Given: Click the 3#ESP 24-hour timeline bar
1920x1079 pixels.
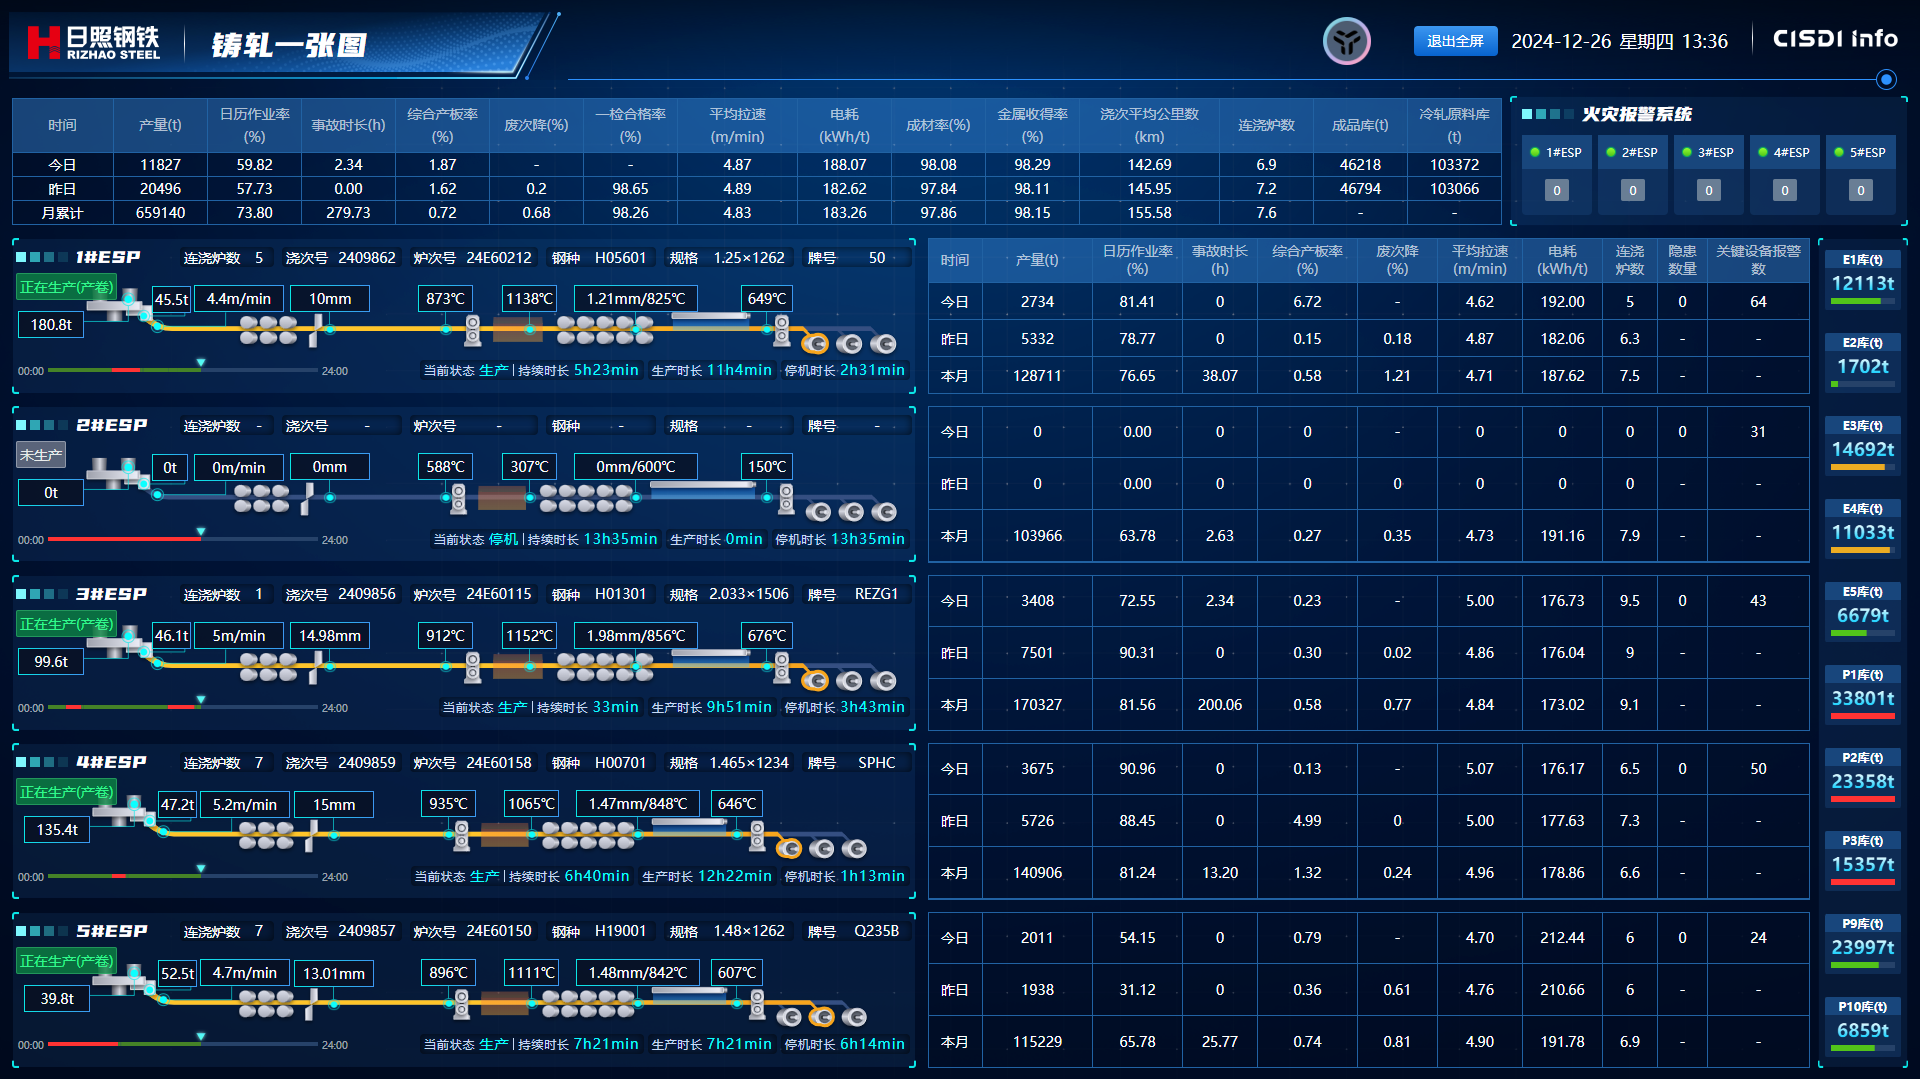Looking at the screenshot, I should click(x=182, y=707).
